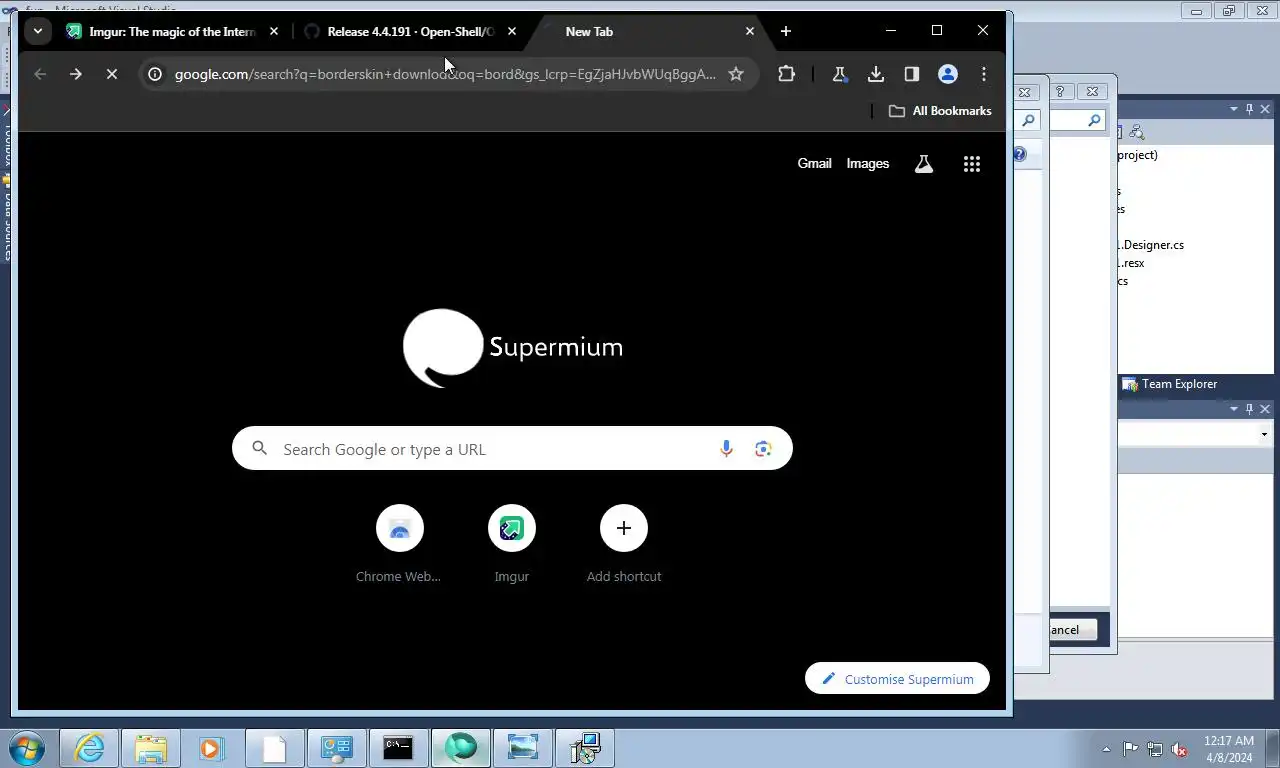Start a voice search with the microphone
Screen dimensions: 1280x768
pyautogui.click(x=727, y=449)
